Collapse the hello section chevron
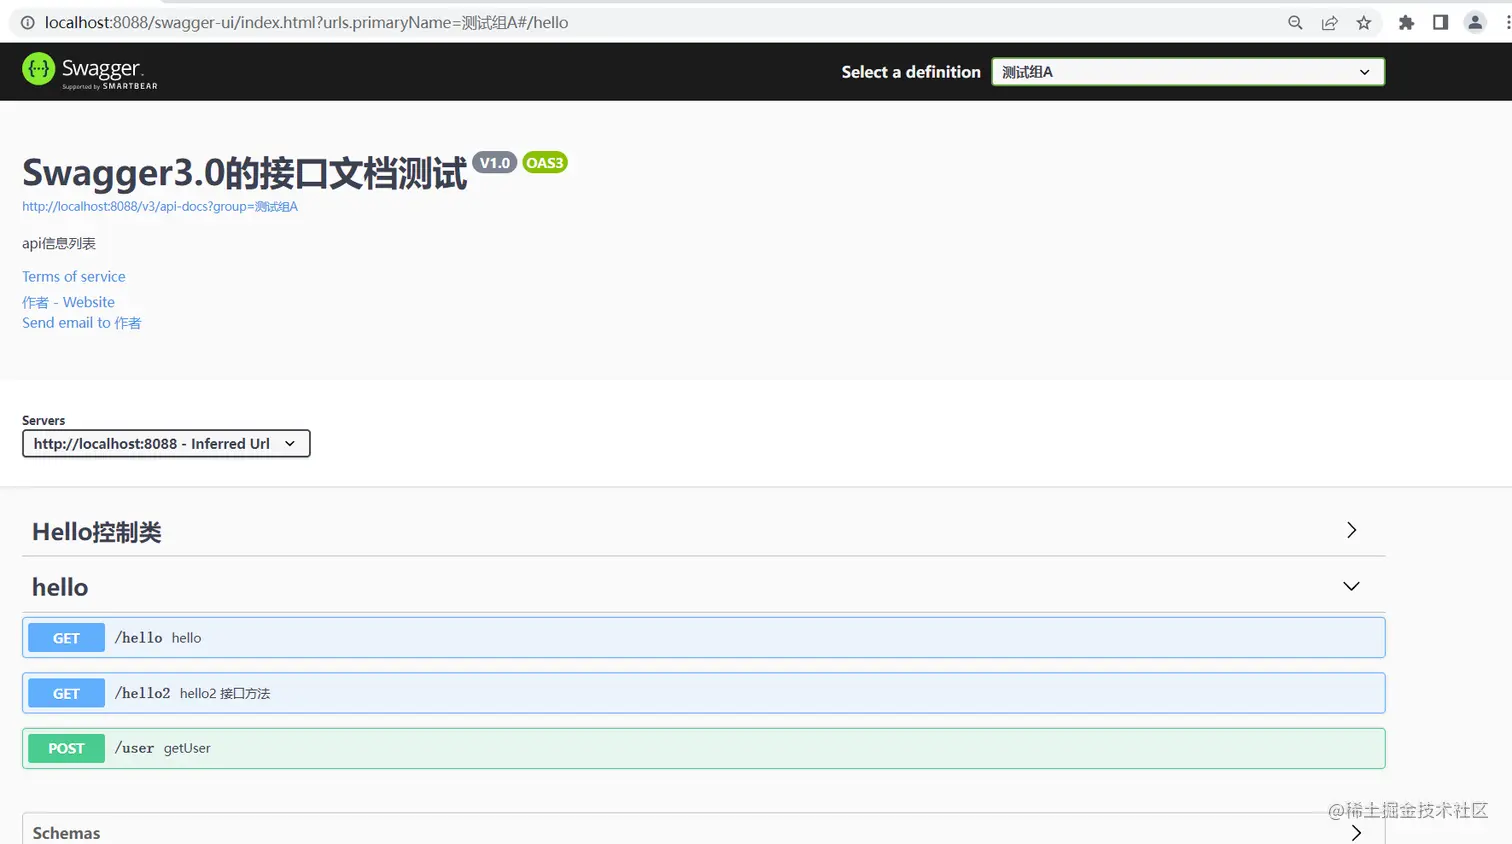Screen dimensions: 1512x844 pos(1351,586)
